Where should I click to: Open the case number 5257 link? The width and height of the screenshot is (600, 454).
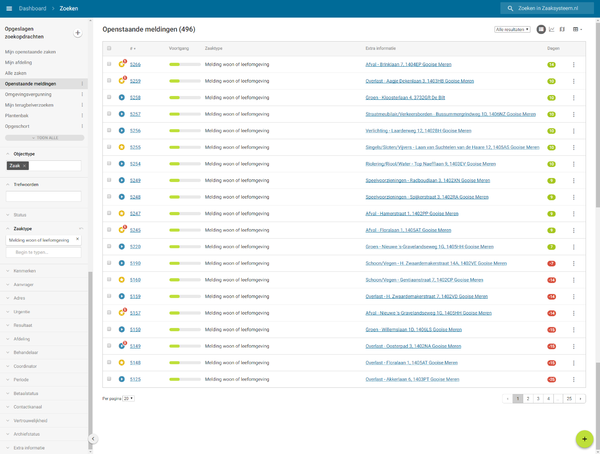point(135,114)
